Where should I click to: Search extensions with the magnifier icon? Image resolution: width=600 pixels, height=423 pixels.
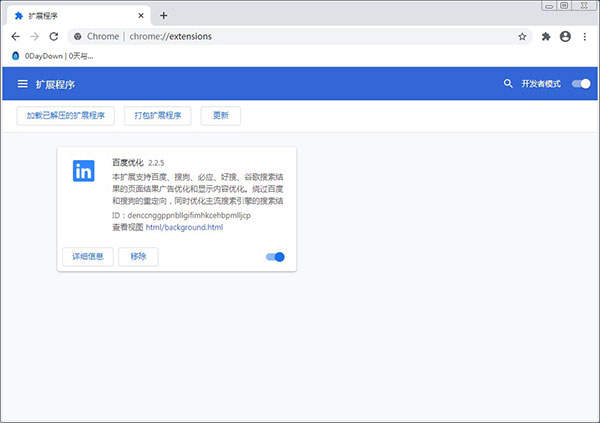tap(508, 83)
